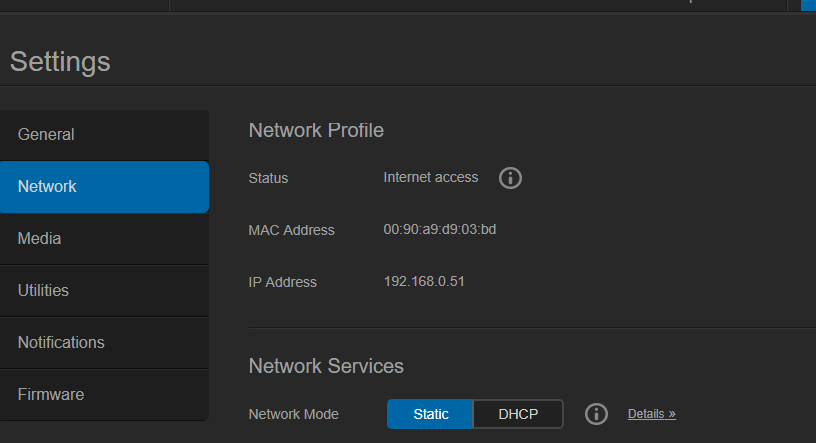Go to the Media settings tab

click(x=104, y=238)
